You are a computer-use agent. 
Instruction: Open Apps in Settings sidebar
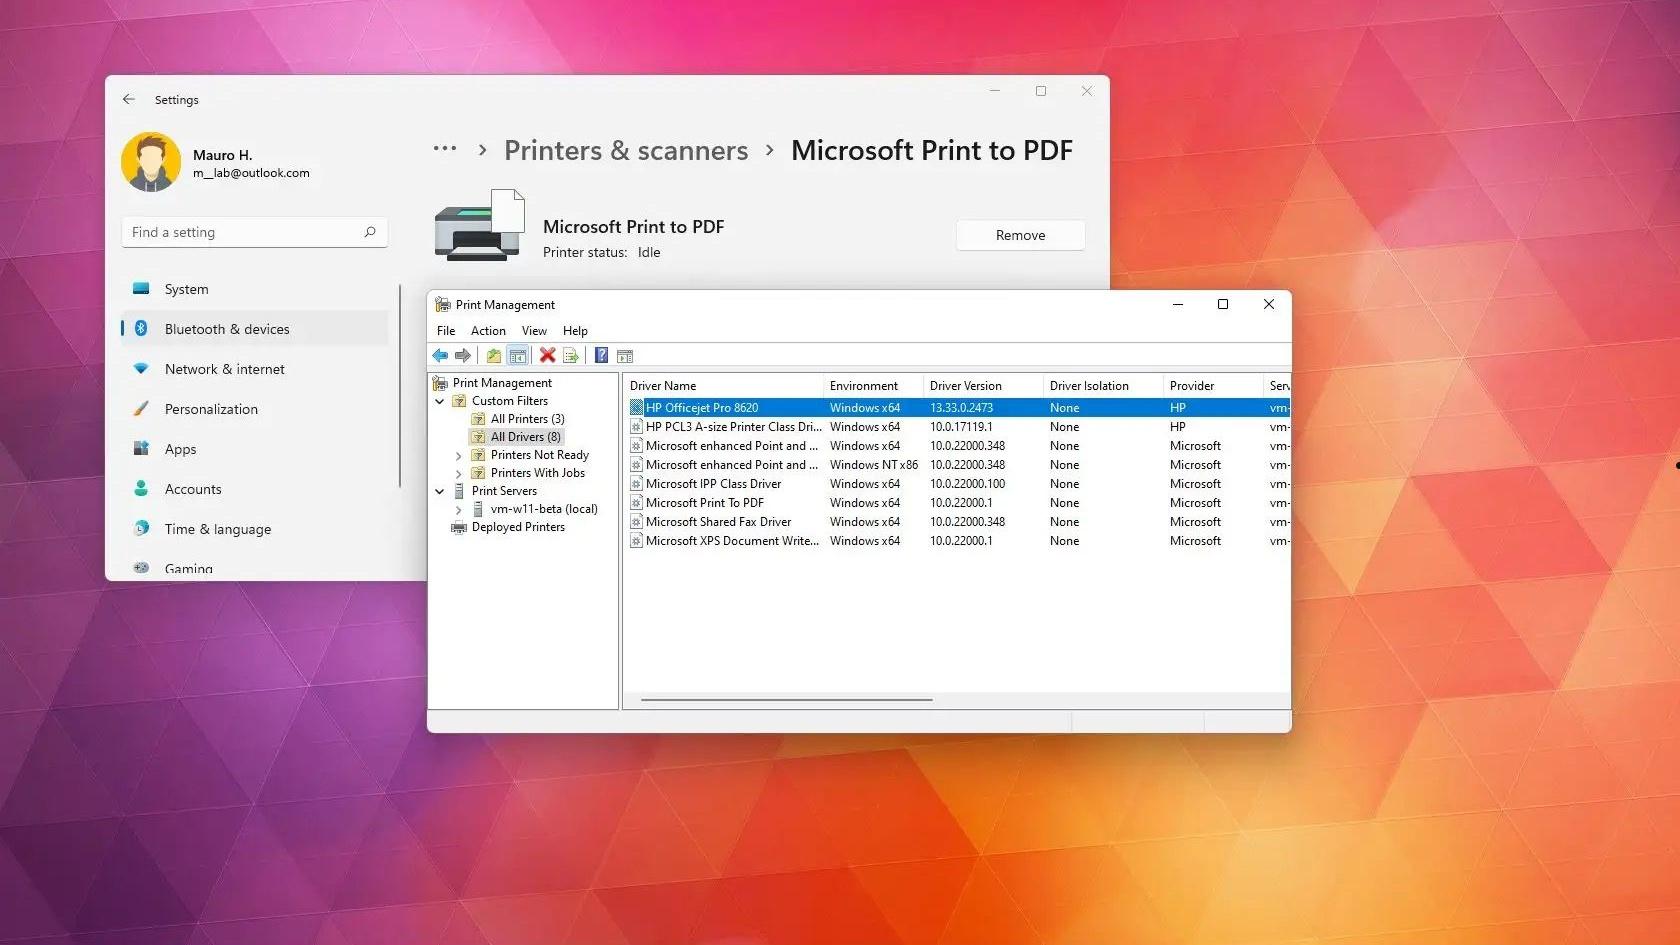coord(255,449)
